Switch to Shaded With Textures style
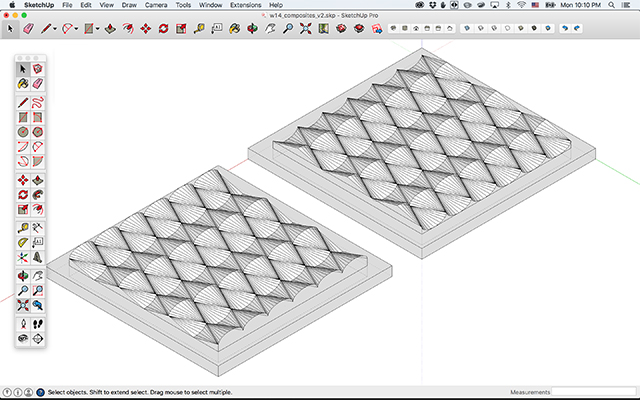Image resolution: width=640 pixels, height=400 pixels. (534, 28)
